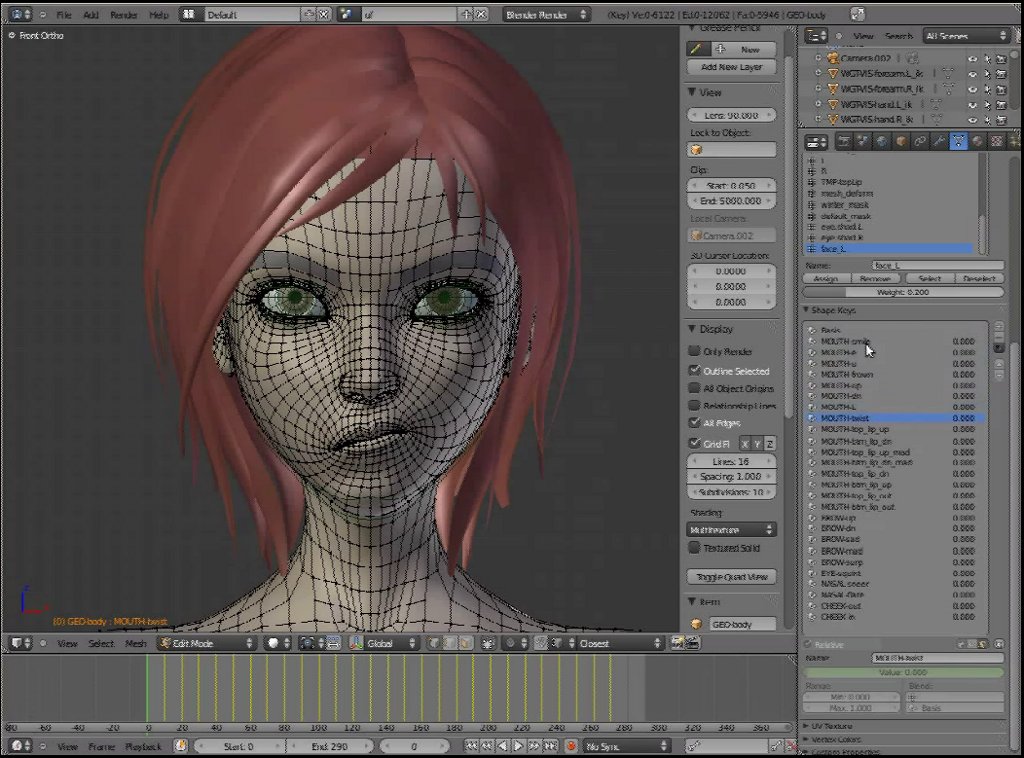Click the auto-keyframe record button
Screen dimensions: 1024x758
tap(571, 746)
